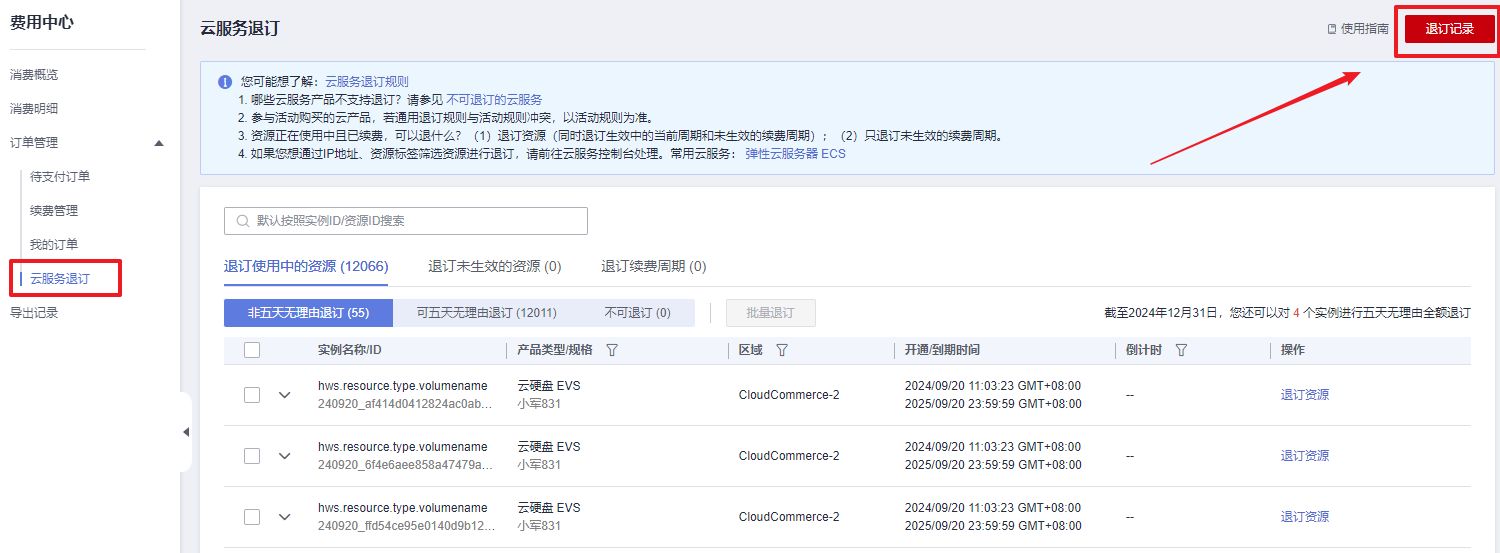Click the filter icon beside 产品类型/规格
The height and width of the screenshot is (553, 1500).
tap(612, 350)
